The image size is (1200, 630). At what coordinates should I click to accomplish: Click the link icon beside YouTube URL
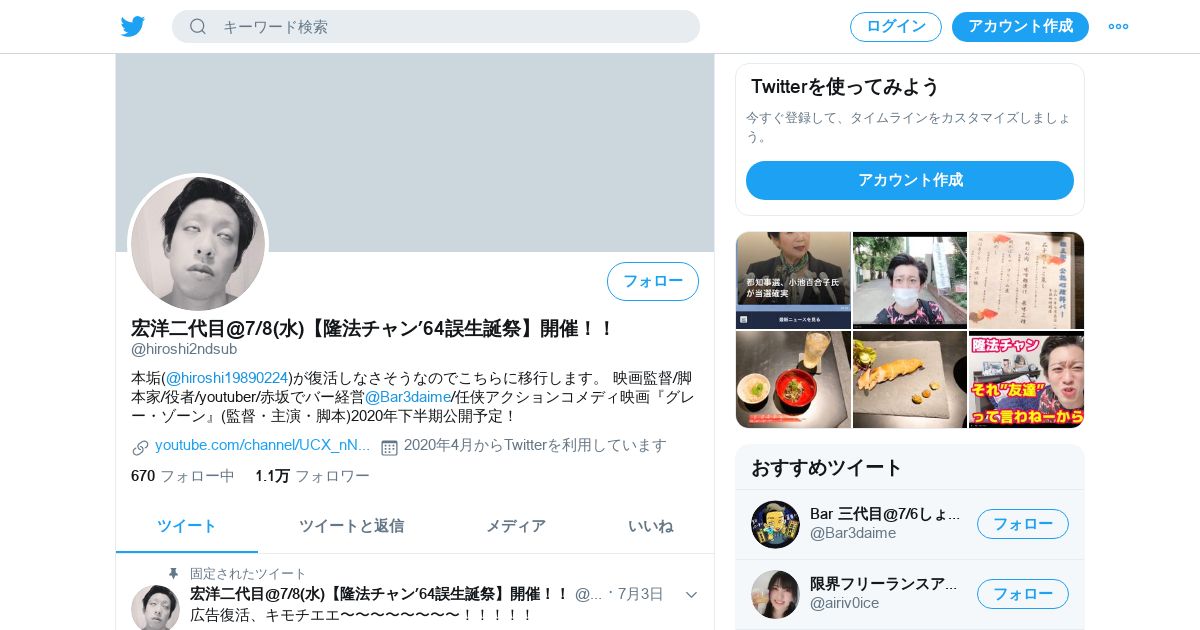140,447
